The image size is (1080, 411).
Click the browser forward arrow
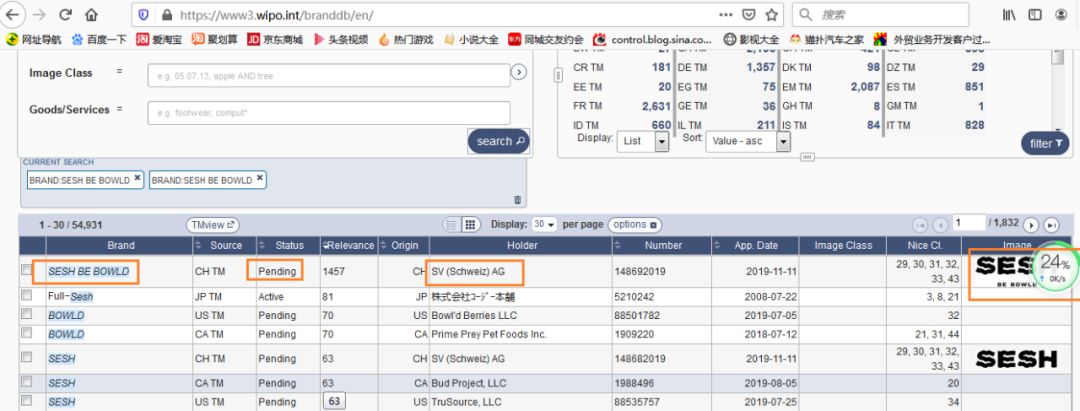[39, 14]
